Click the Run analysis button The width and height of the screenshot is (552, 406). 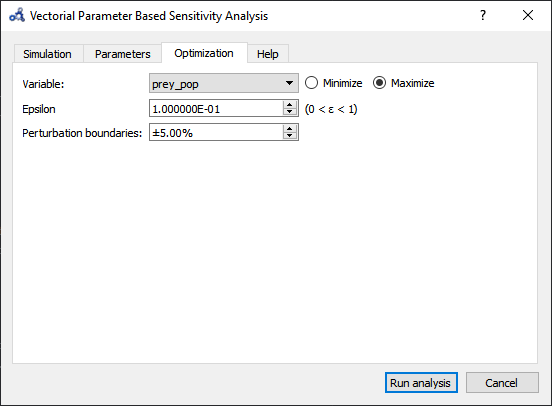click(x=421, y=382)
